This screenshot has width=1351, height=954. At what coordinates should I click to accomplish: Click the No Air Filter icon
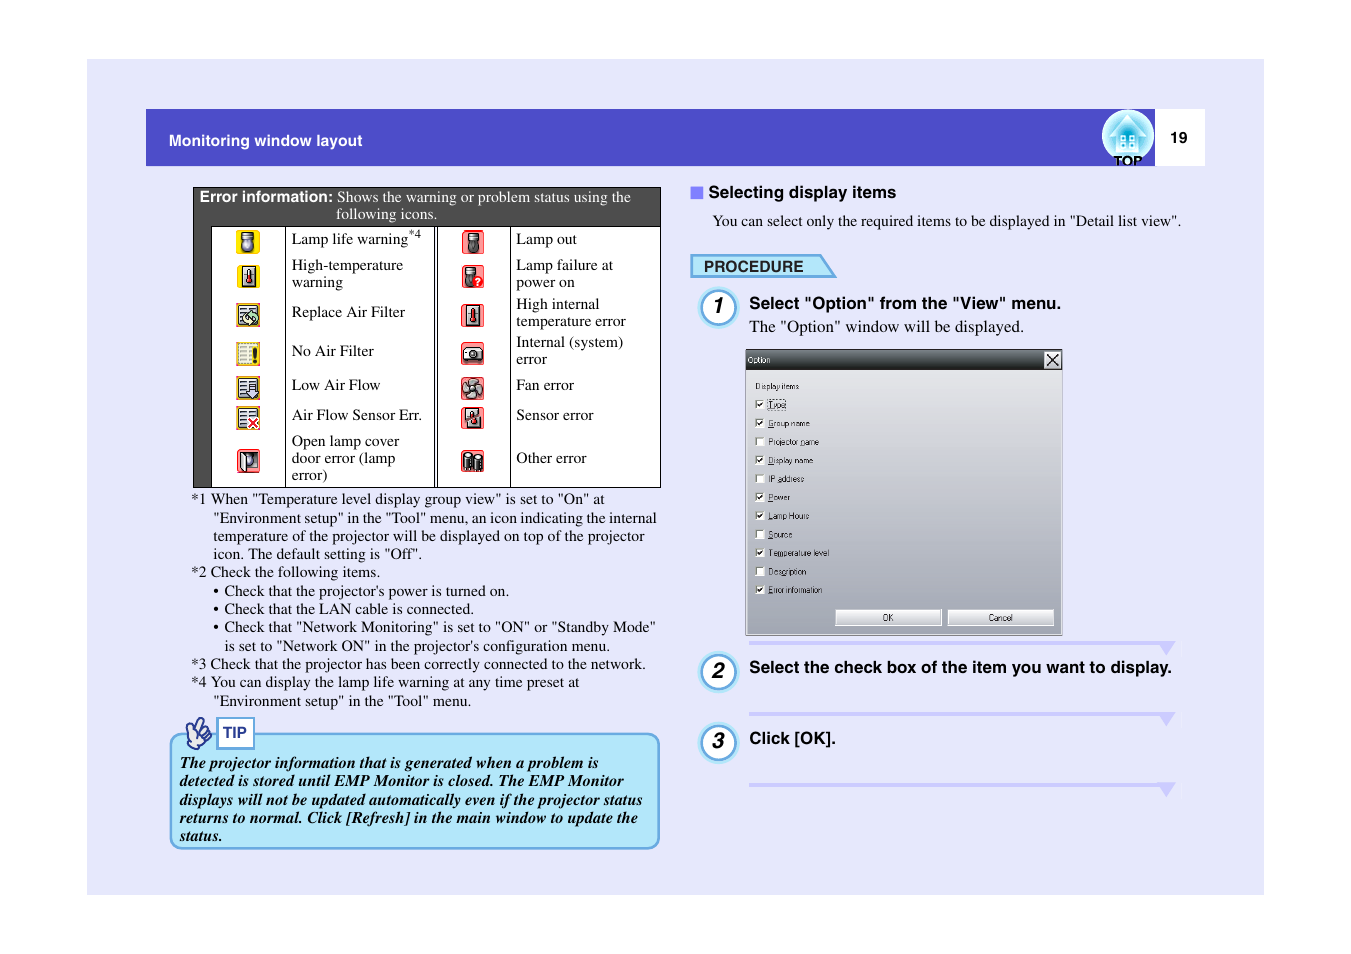248,354
